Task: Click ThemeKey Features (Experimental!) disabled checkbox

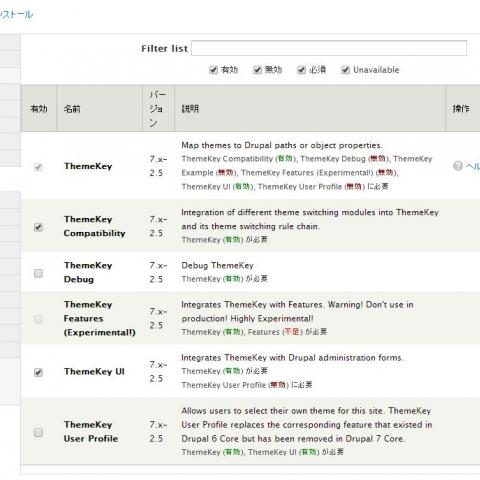Action: pyautogui.click(x=38, y=319)
